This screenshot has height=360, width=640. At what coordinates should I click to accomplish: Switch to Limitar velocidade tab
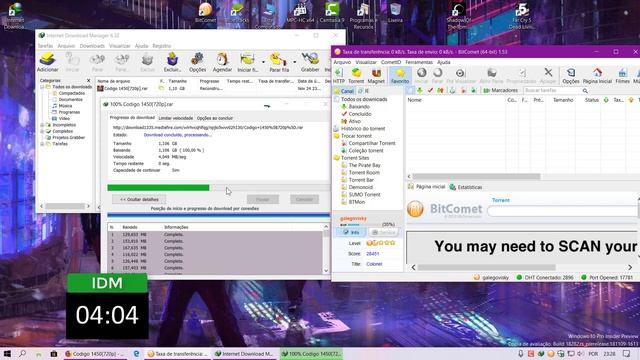click(176, 118)
